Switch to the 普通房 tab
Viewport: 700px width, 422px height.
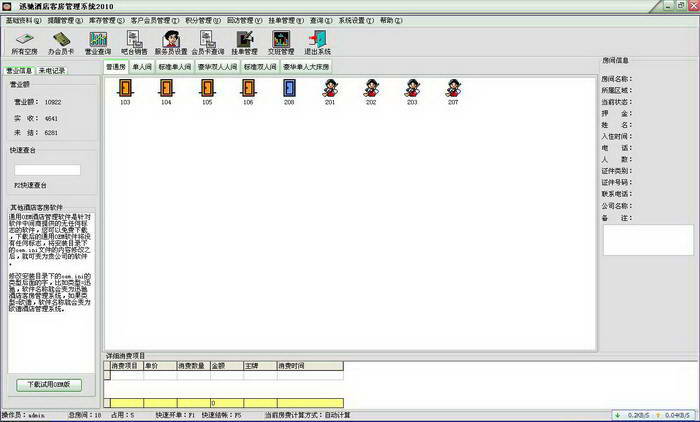pos(116,67)
